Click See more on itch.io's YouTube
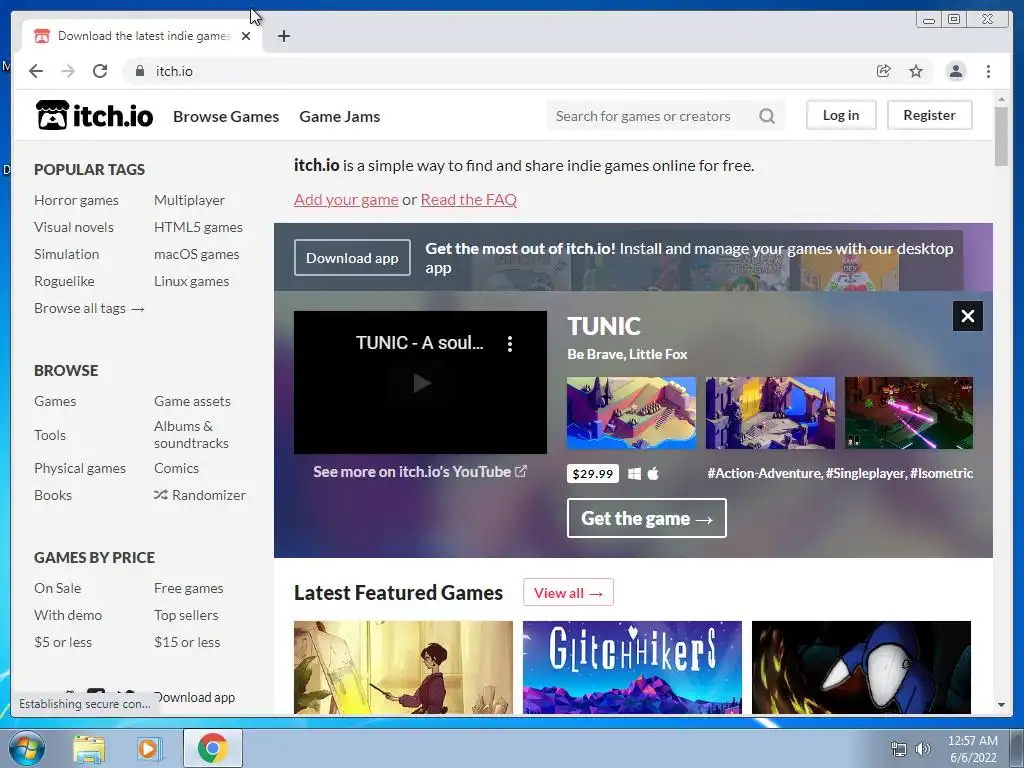 point(420,472)
